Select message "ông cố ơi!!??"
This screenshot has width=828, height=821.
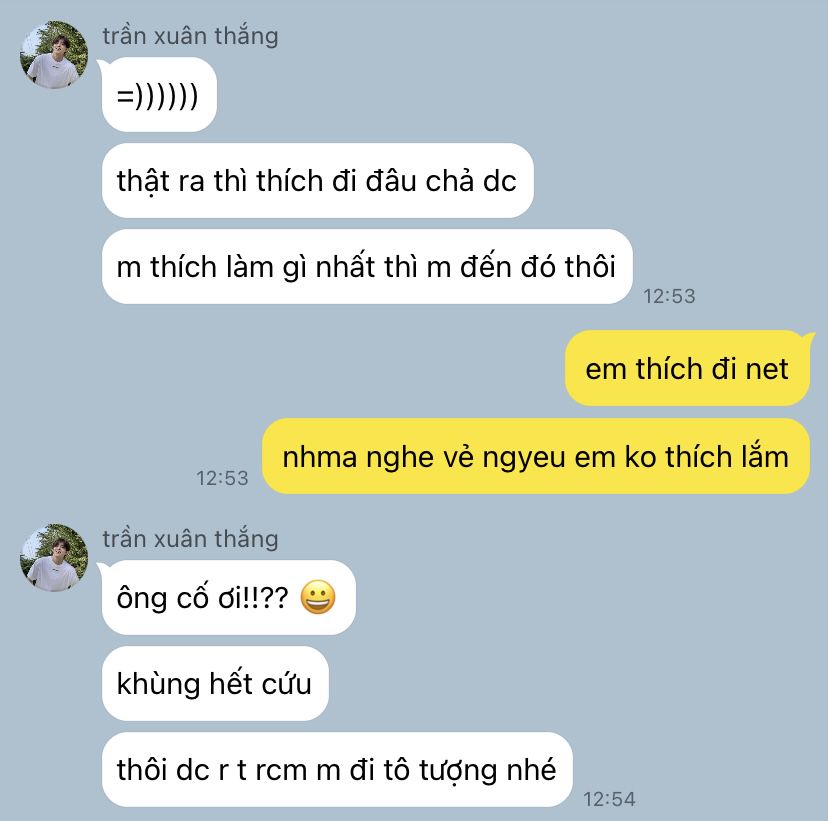(229, 598)
